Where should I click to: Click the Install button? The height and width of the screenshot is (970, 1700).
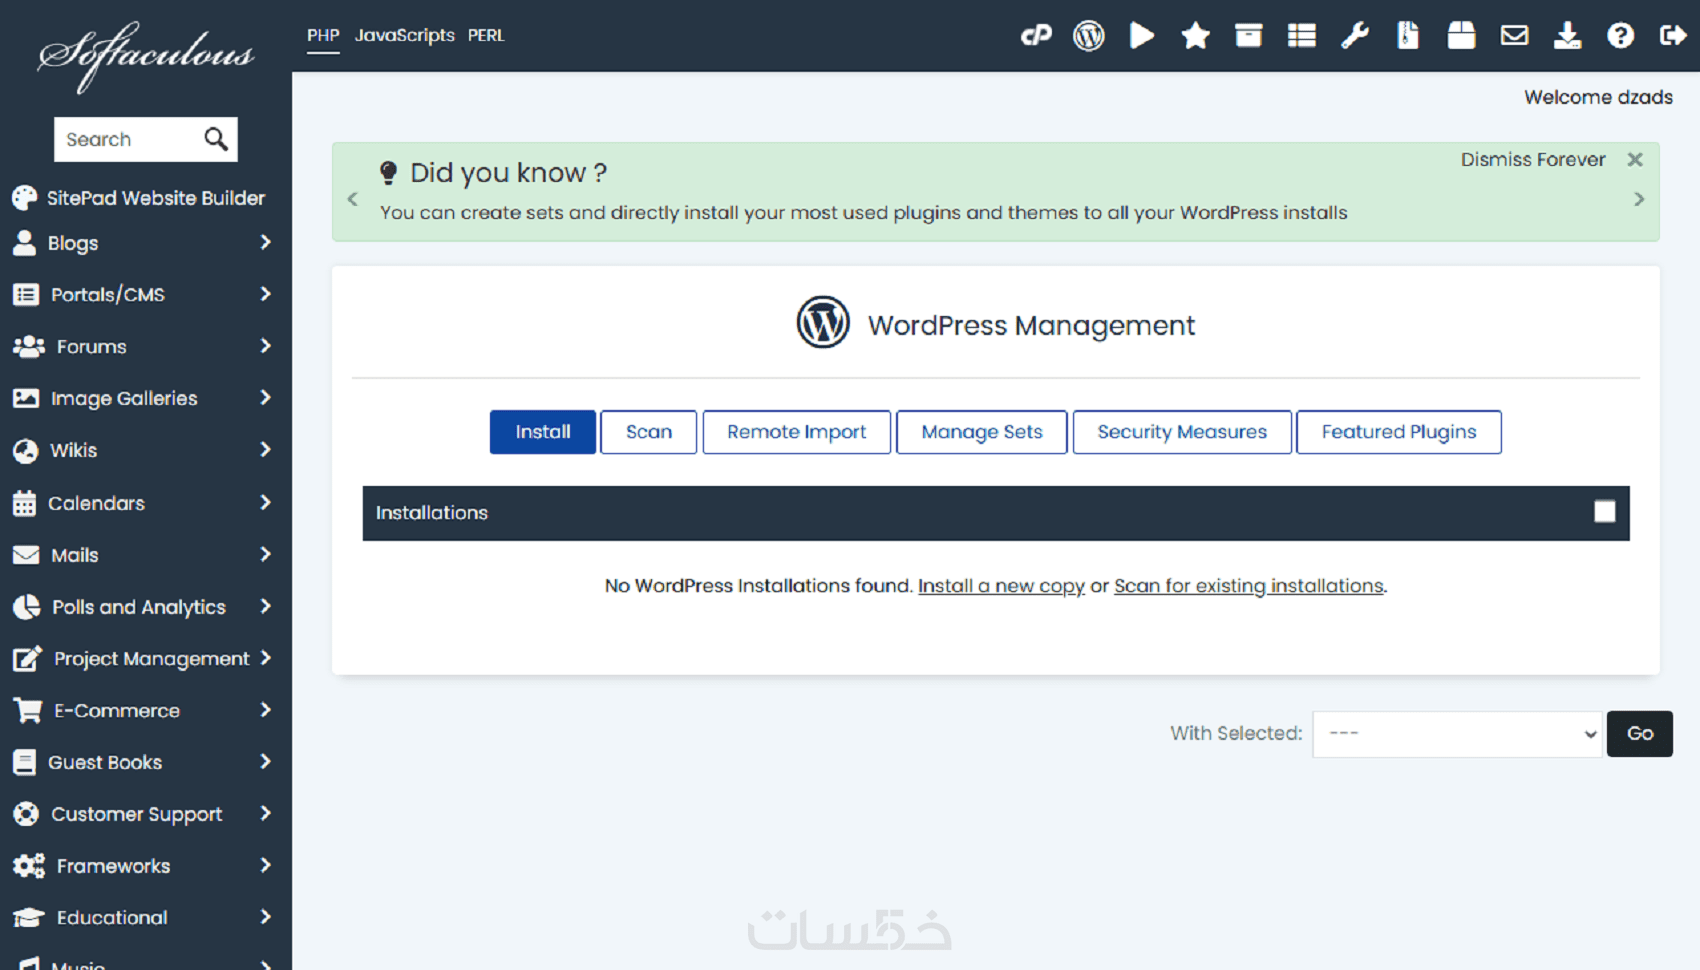[x=543, y=432]
